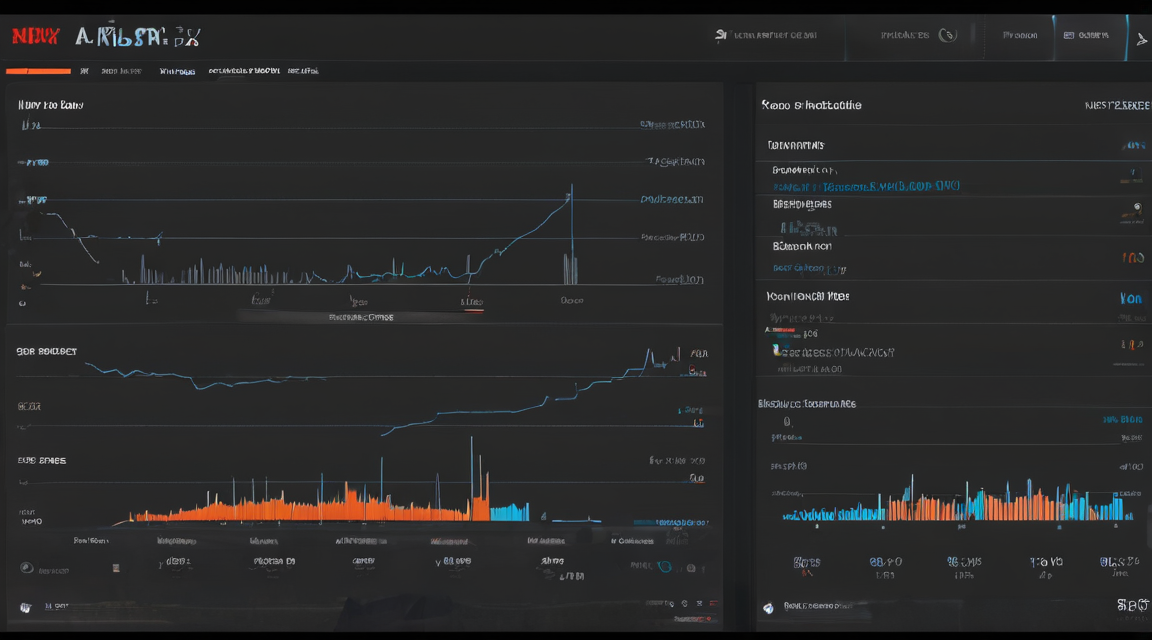The image size is (1152, 640).
Task: Select the orange underlined tab below the logo
Action: (38, 71)
